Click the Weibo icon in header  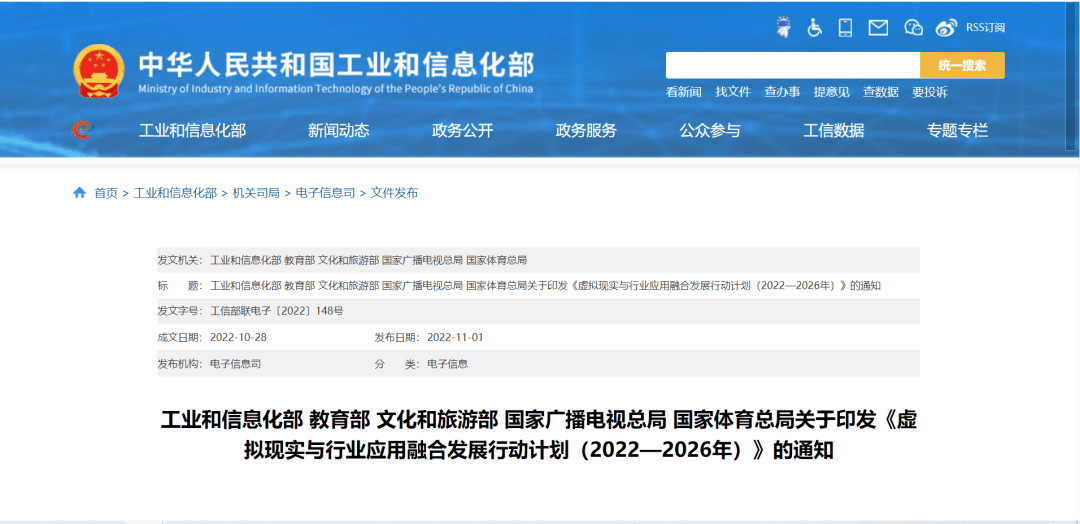pos(946,27)
